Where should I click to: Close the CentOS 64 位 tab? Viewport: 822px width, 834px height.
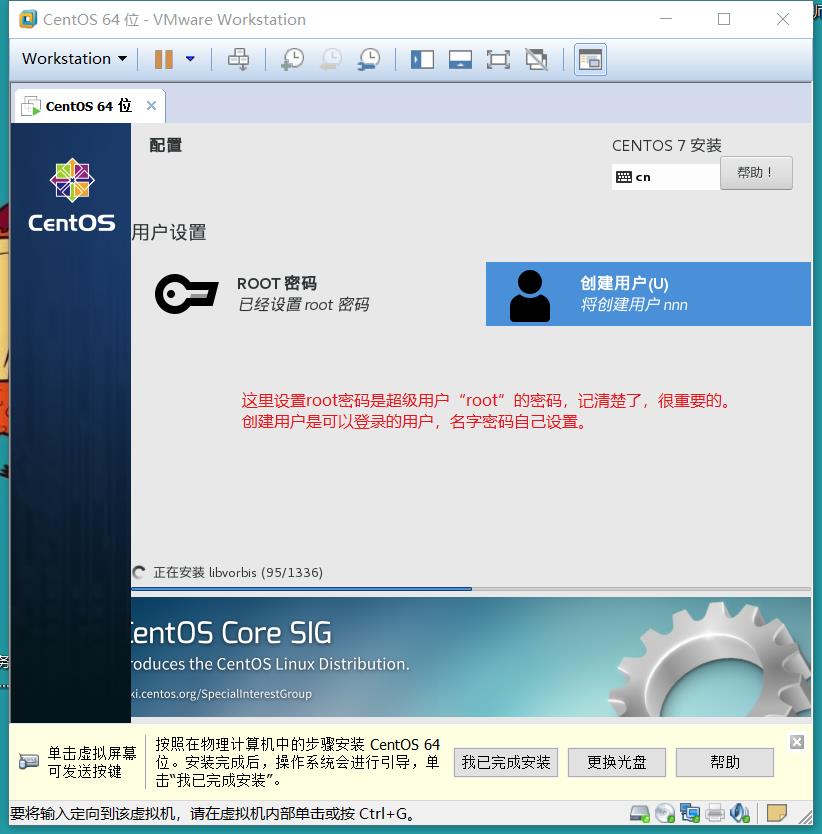pos(152,105)
